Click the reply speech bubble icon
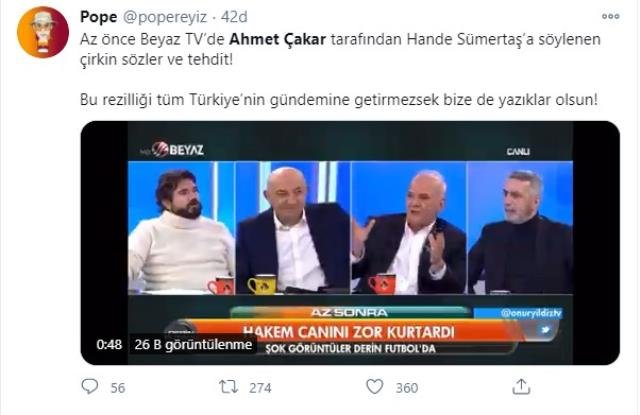640x415 pixels. click(x=90, y=386)
